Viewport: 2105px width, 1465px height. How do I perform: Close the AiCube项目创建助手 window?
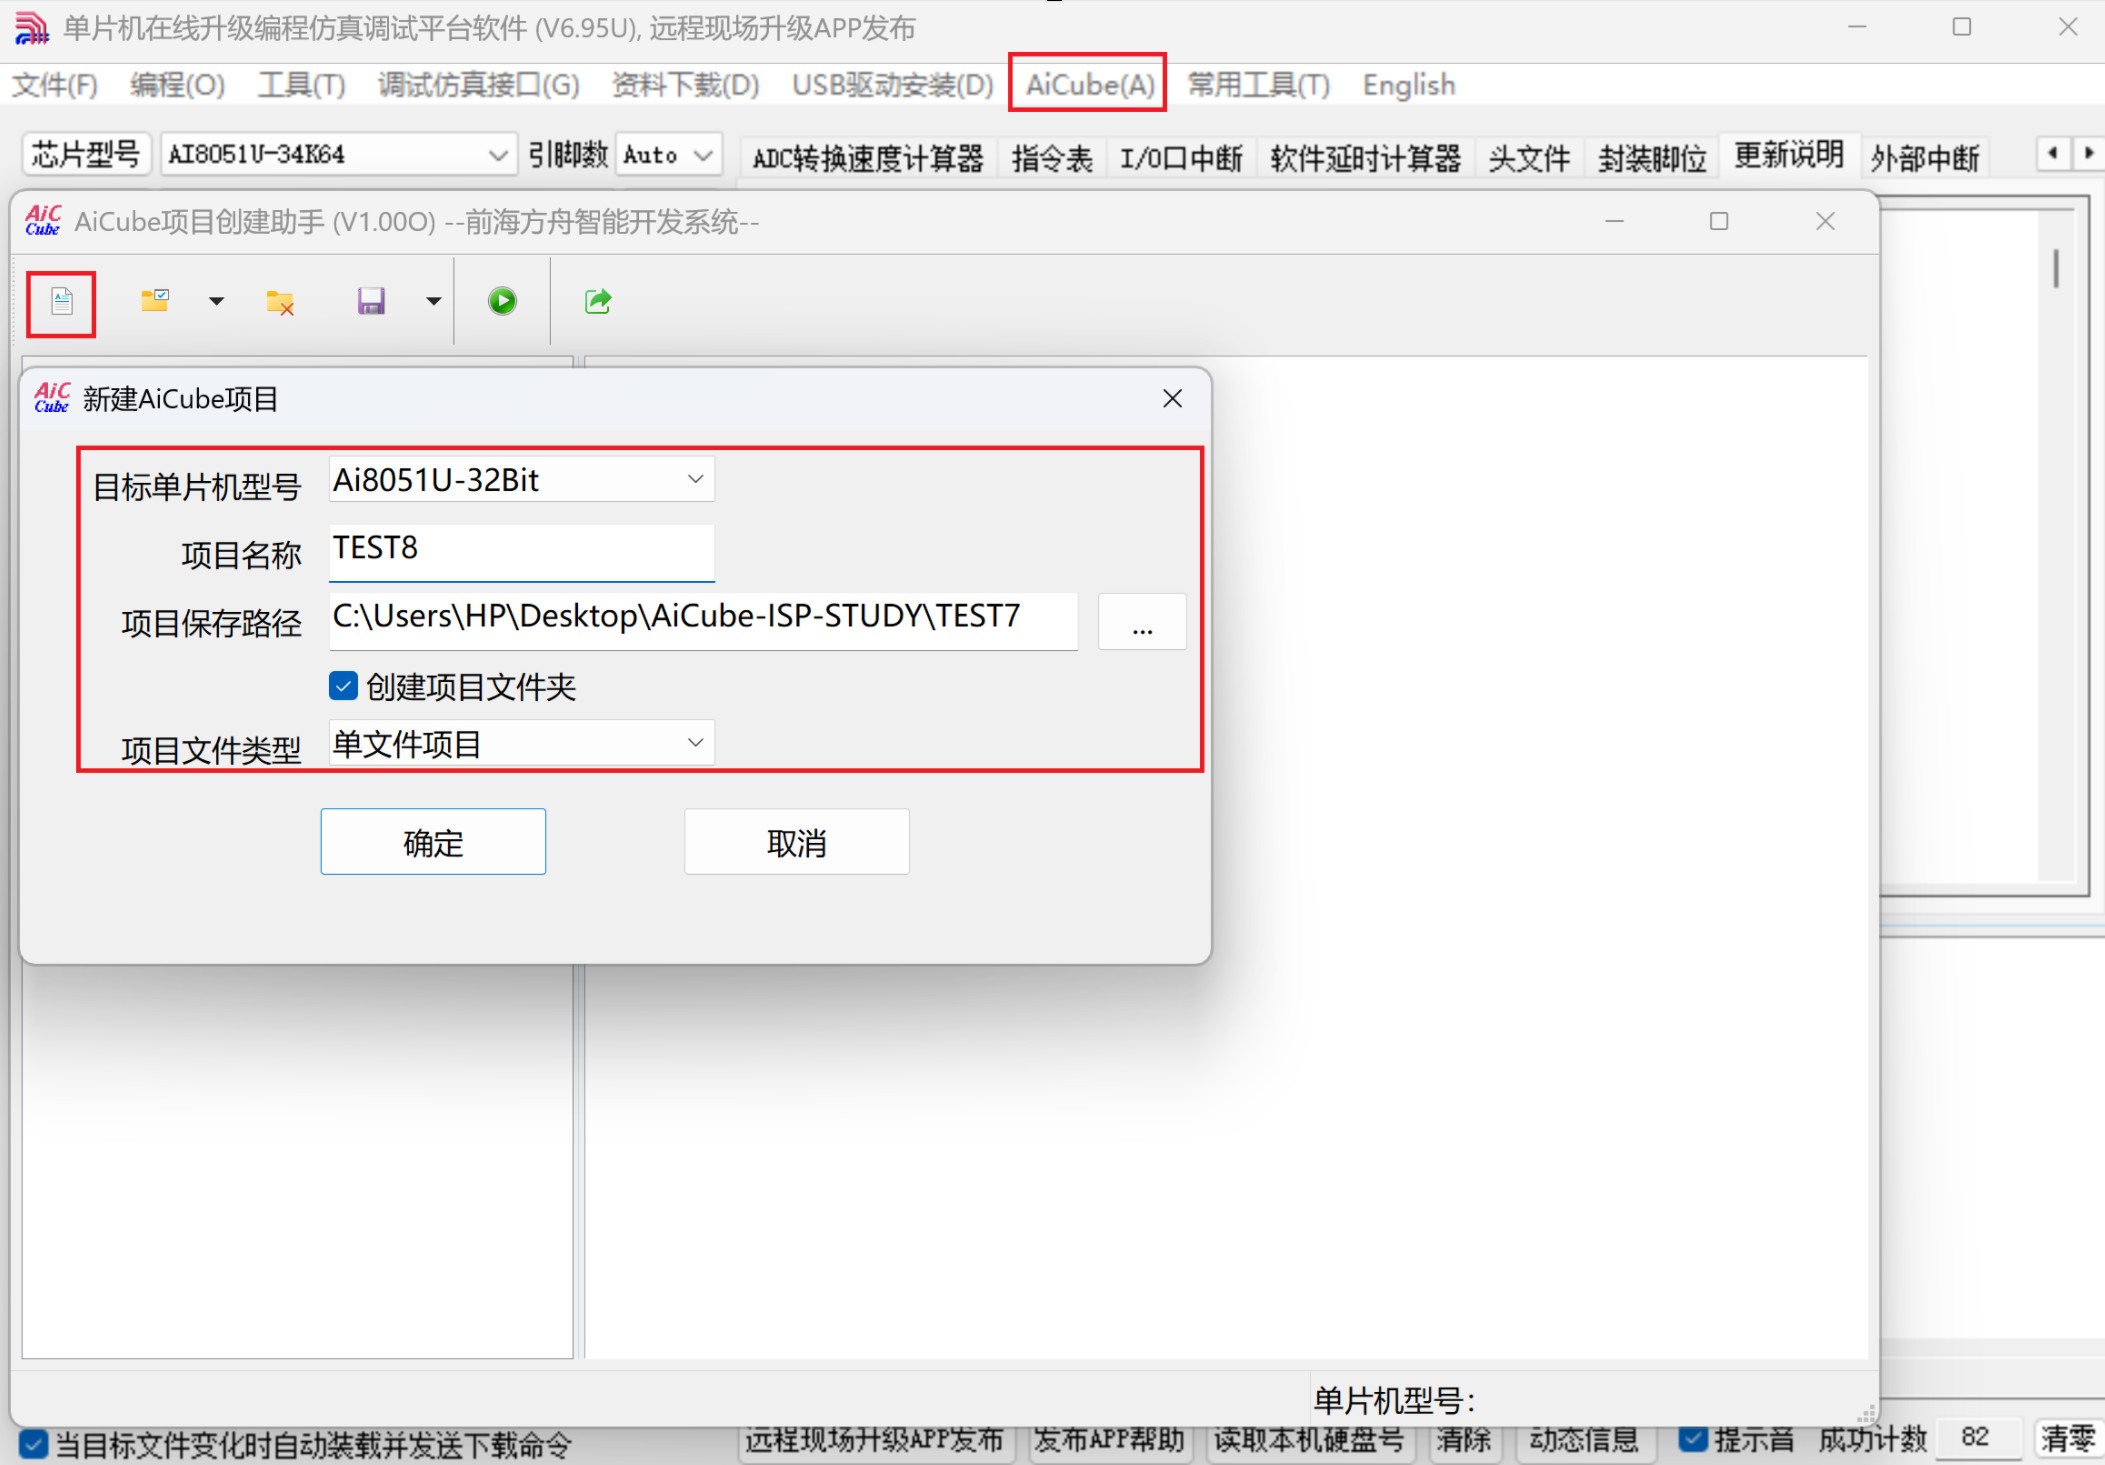(1825, 221)
